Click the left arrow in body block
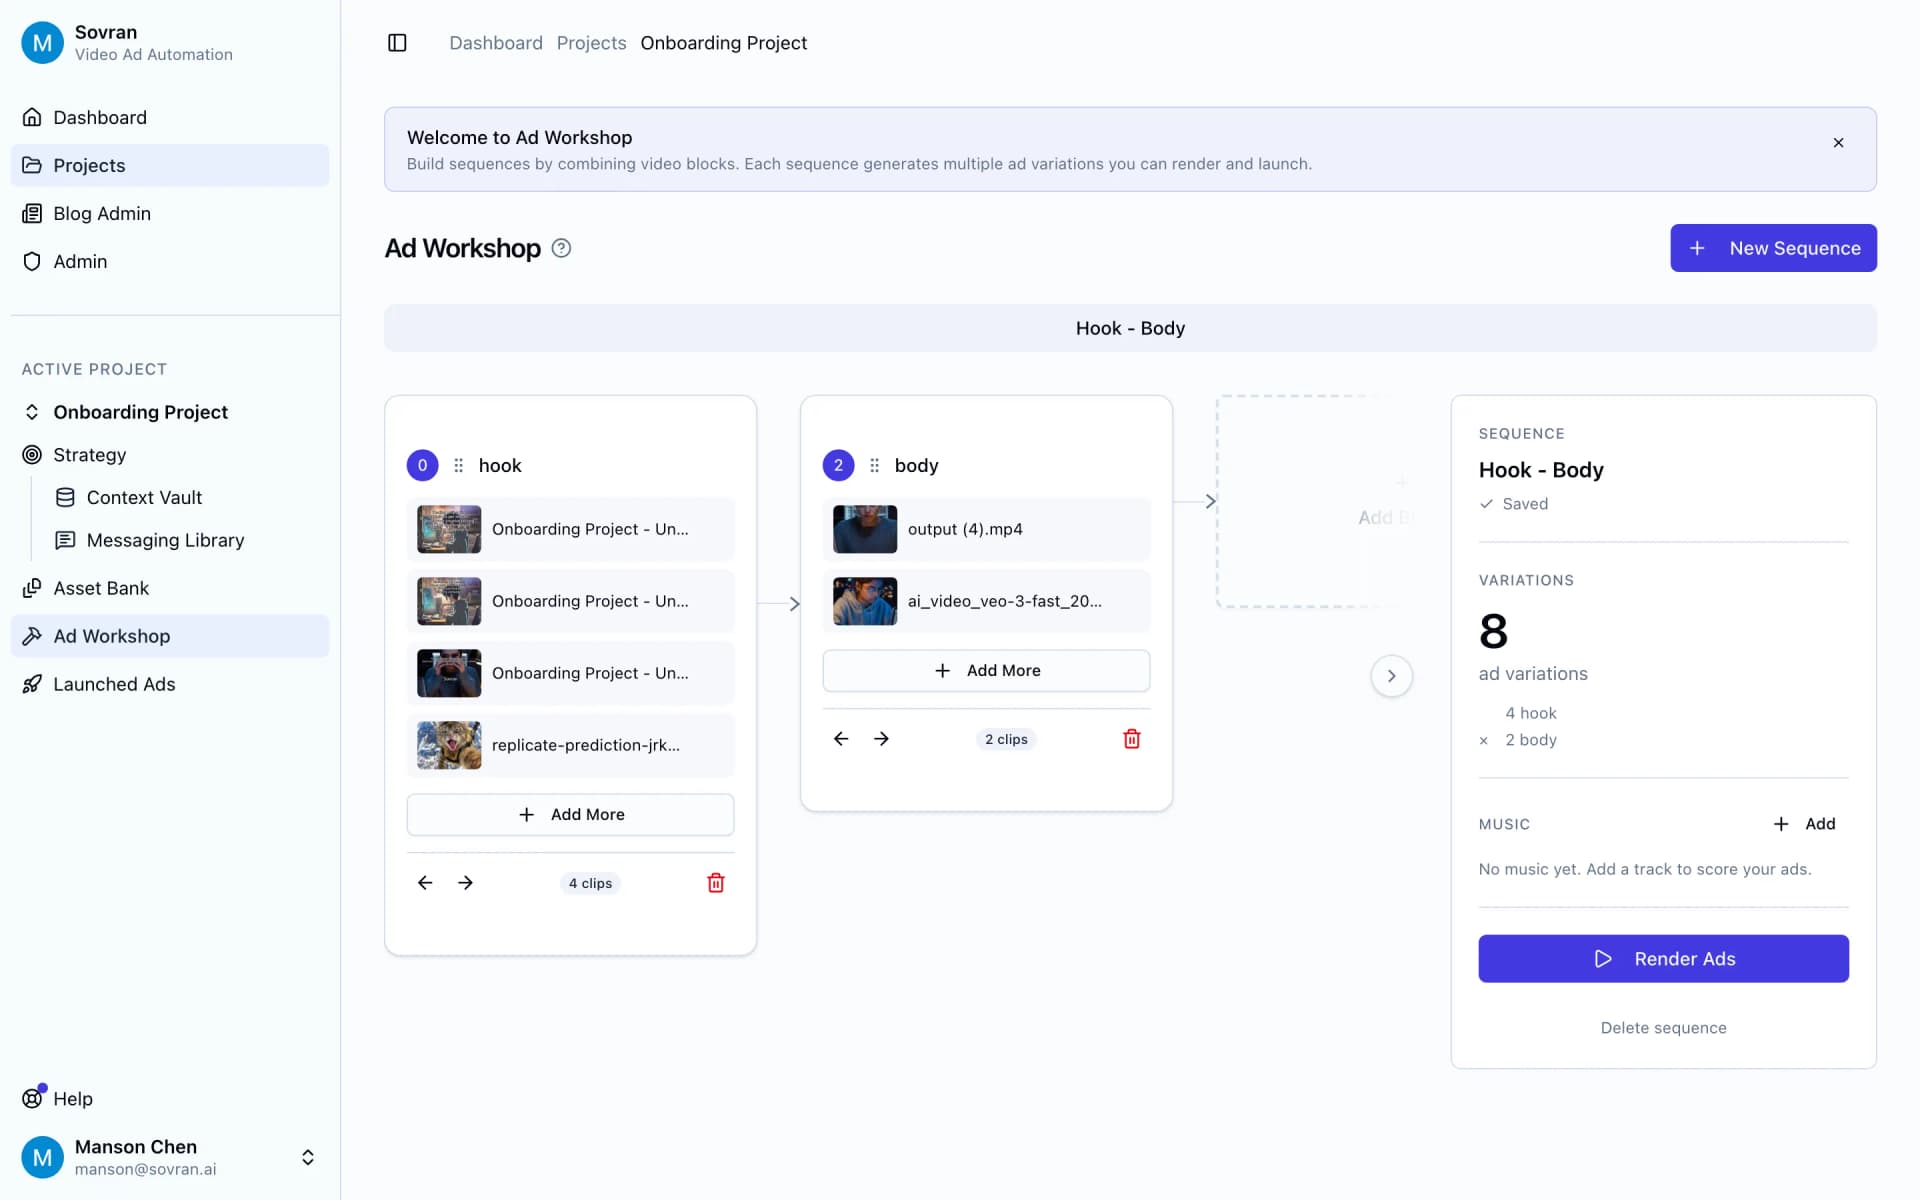The height and width of the screenshot is (1200, 1920). click(840, 738)
